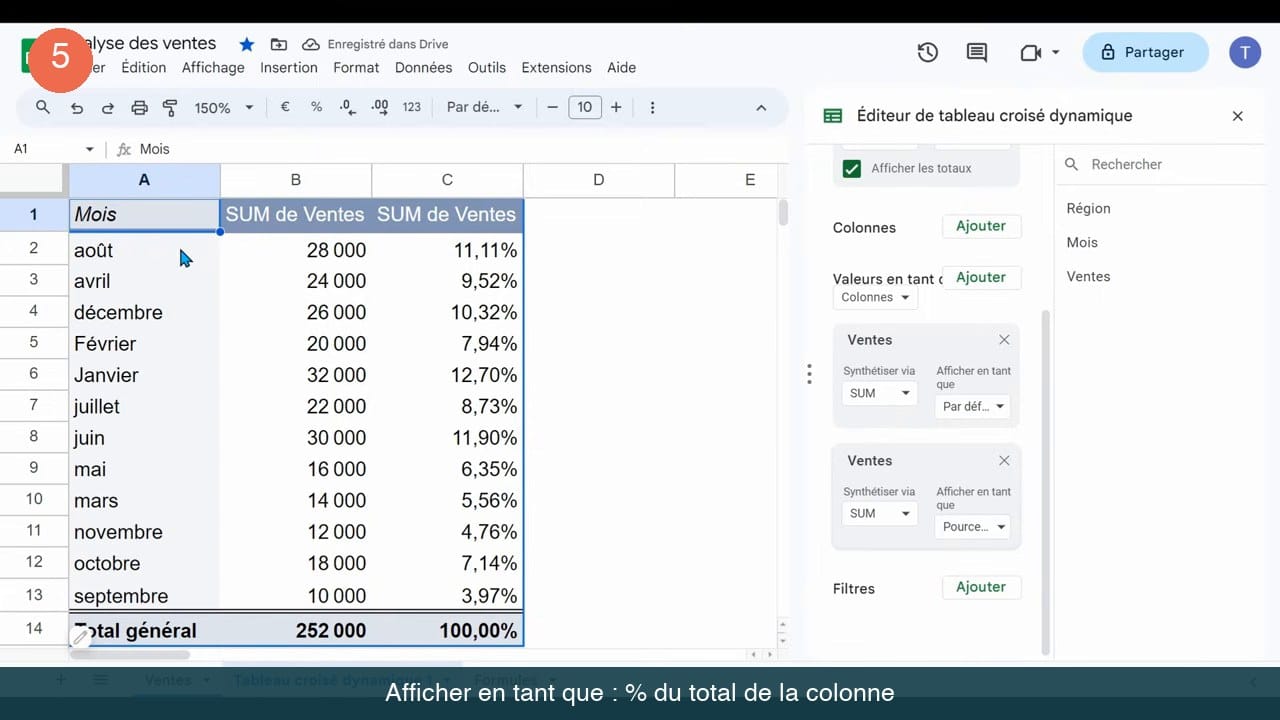The image size is (1280, 720).
Task: Open the Extensions menu
Action: [556, 67]
